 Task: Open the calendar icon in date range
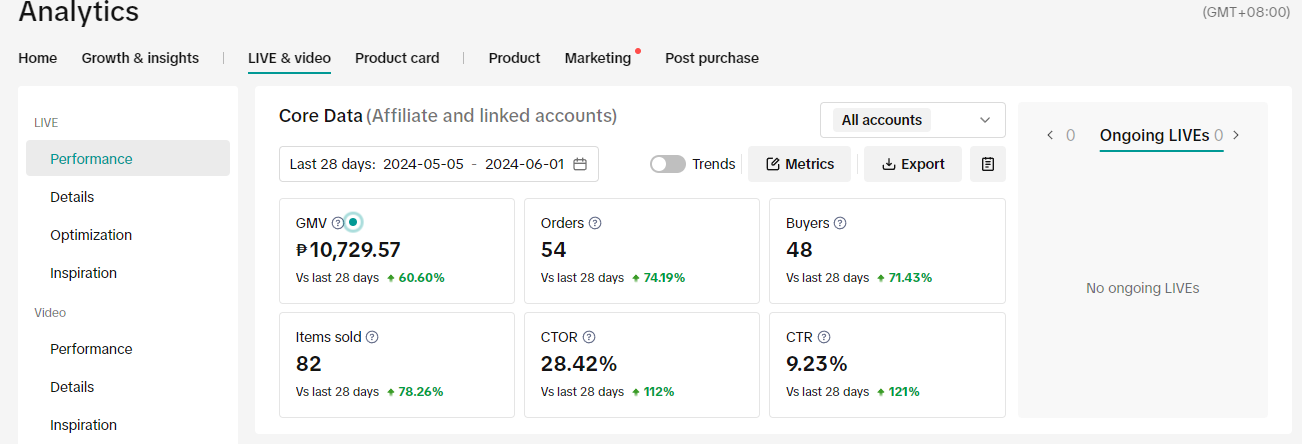(x=580, y=164)
